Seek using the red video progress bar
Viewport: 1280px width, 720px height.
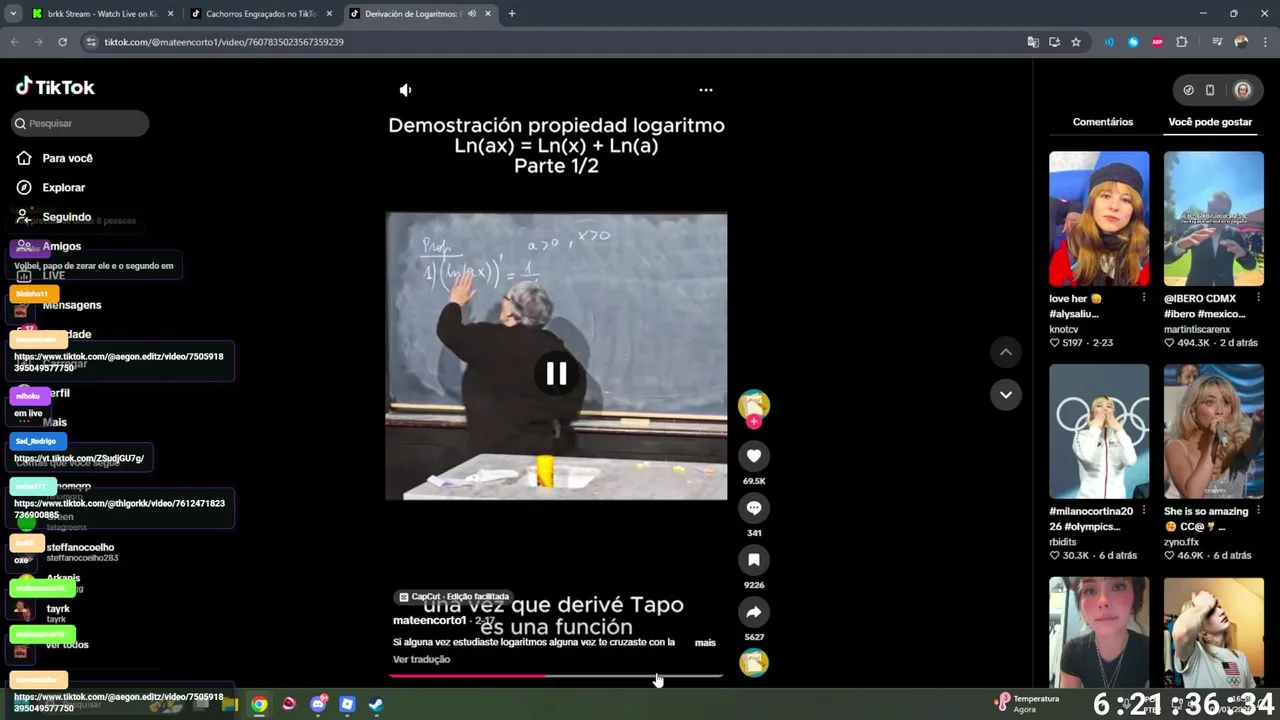(556, 676)
